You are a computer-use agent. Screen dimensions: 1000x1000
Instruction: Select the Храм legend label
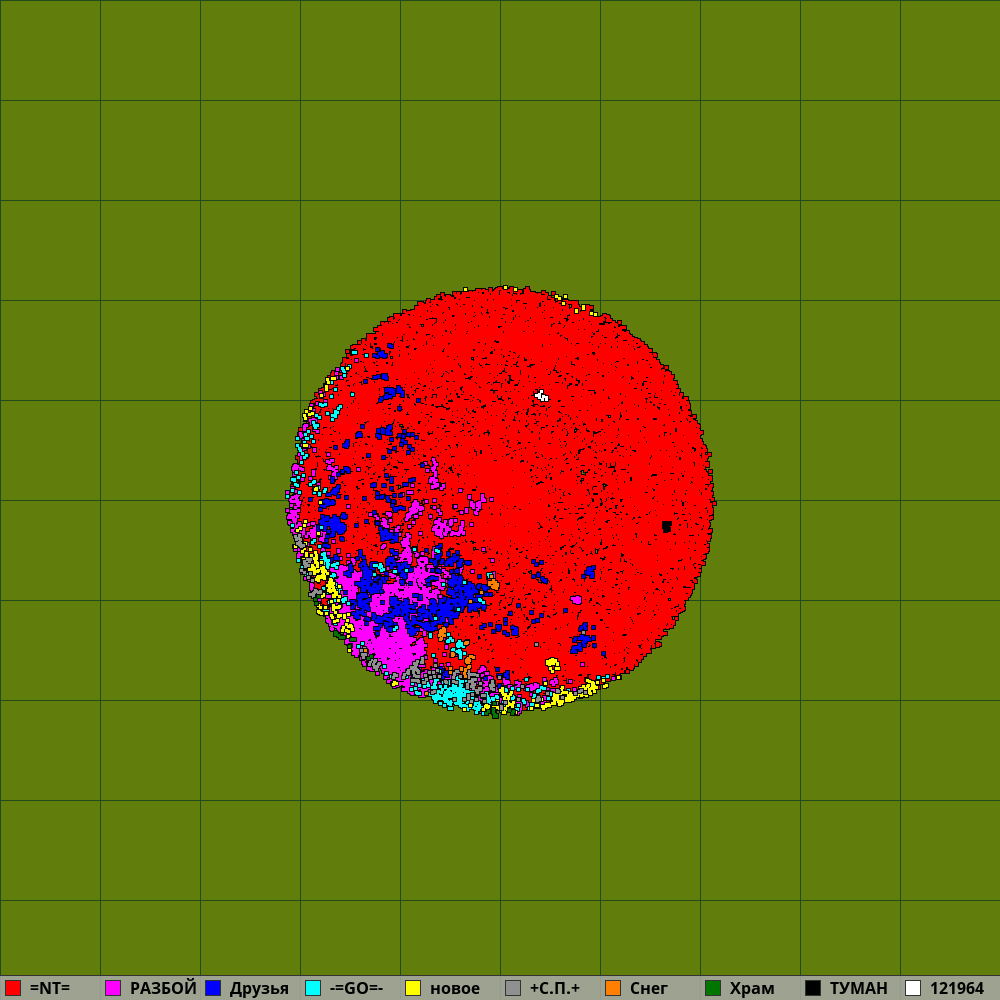(752, 989)
